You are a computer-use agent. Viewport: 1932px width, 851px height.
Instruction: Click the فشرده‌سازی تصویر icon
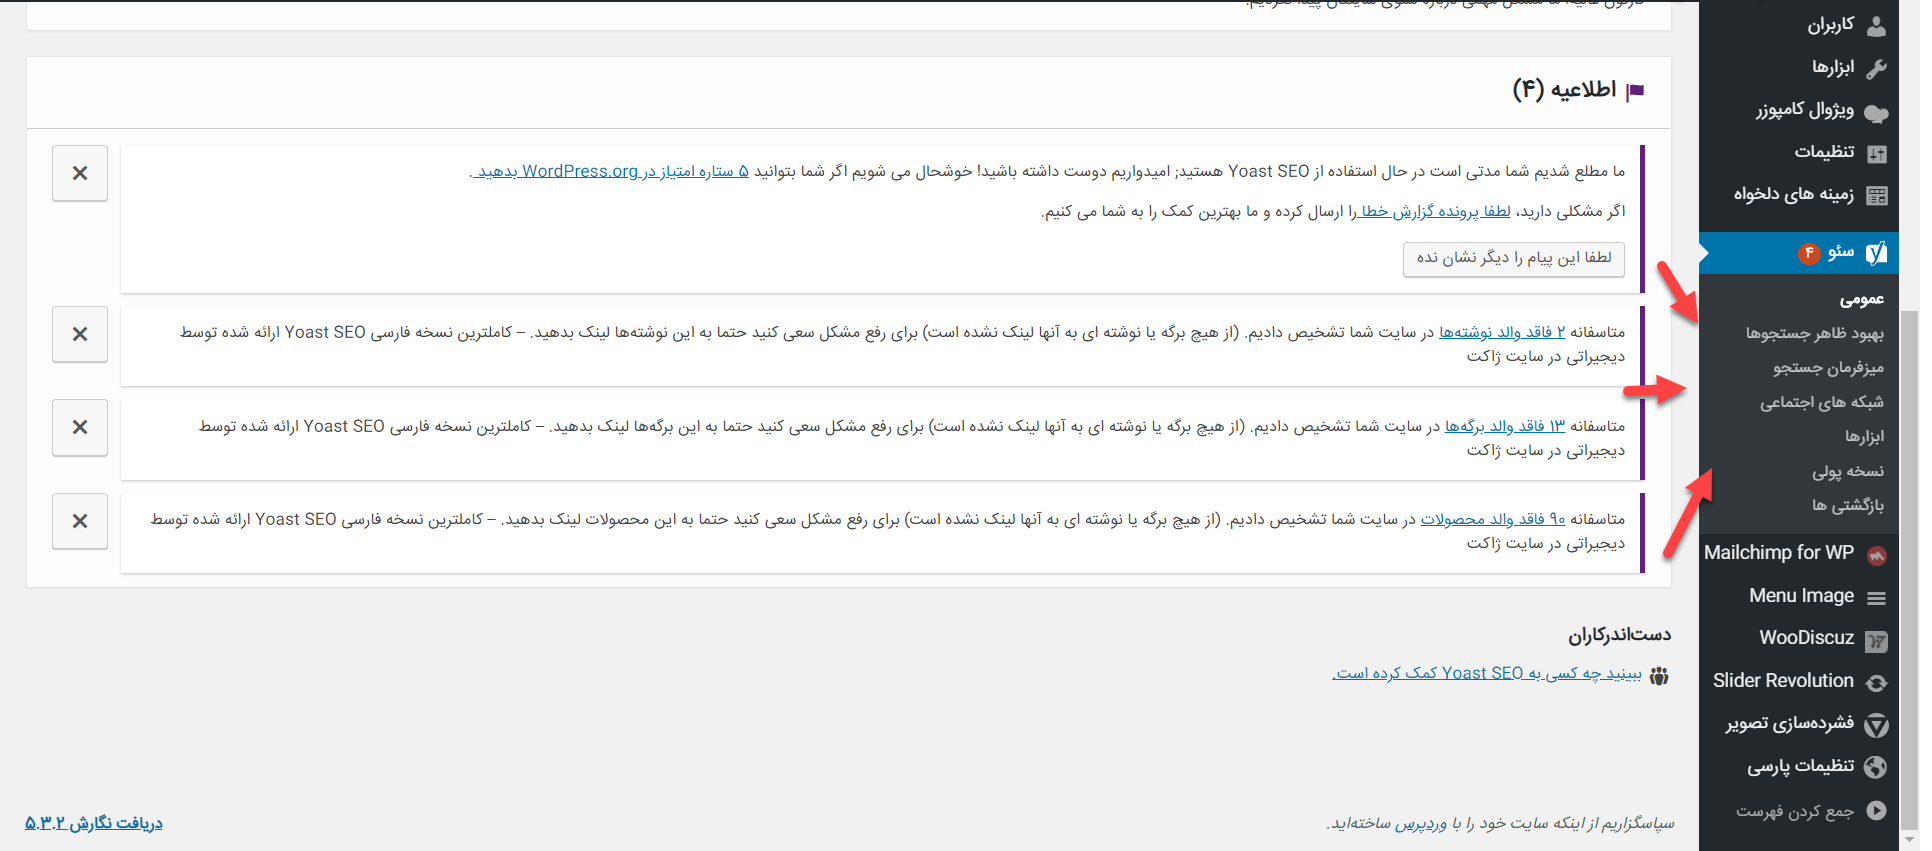coord(1876,725)
